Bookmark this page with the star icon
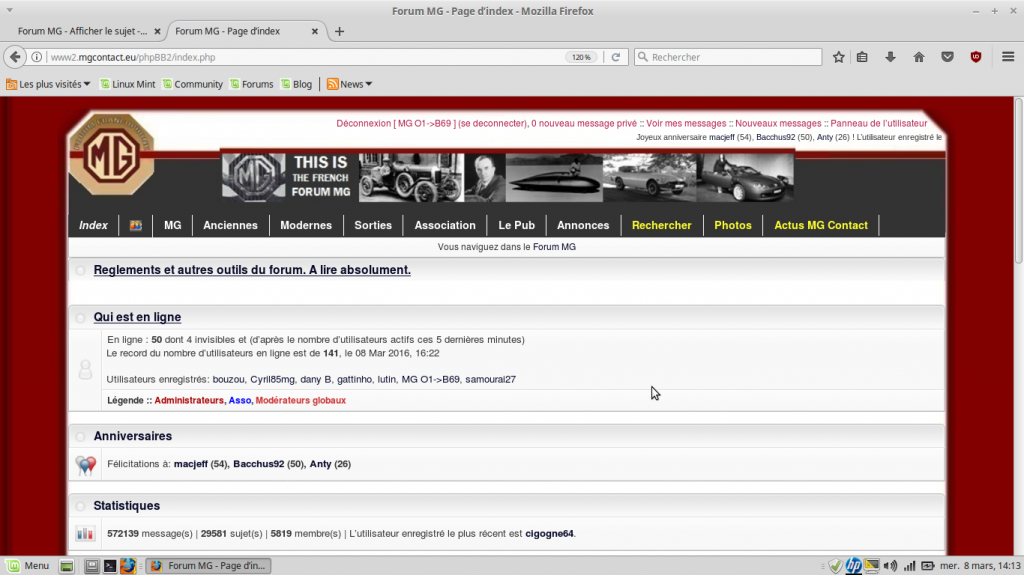The image size is (1024, 575). 839,57
